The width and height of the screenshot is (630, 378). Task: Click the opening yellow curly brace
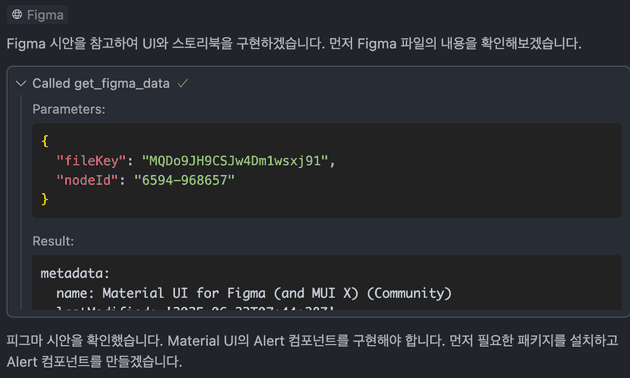[45, 141]
